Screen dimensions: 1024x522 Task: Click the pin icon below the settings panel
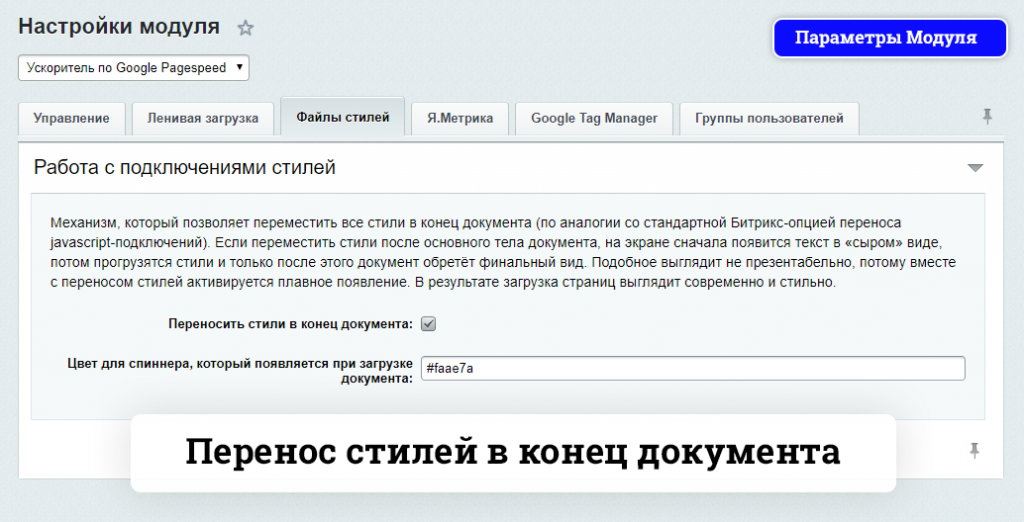coord(975,451)
